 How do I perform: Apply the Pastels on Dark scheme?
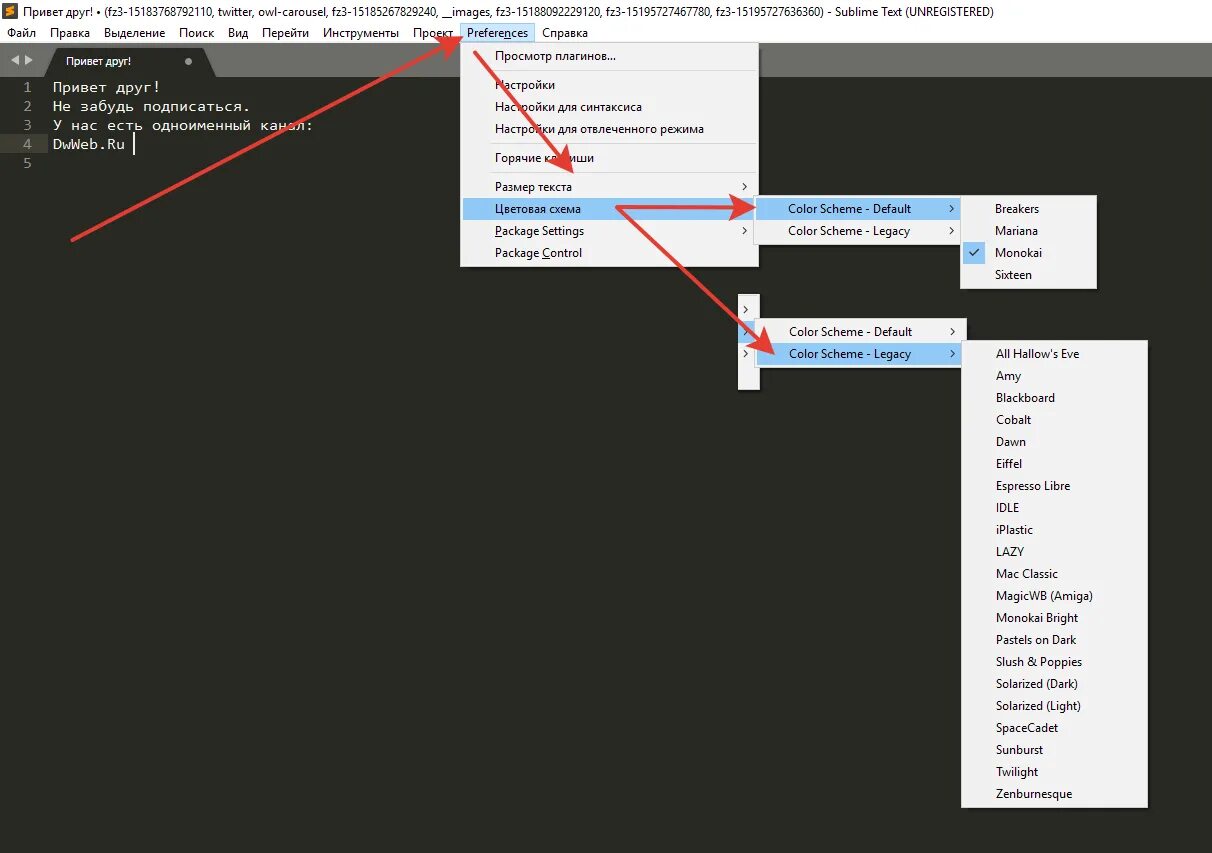tap(1054, 640)
